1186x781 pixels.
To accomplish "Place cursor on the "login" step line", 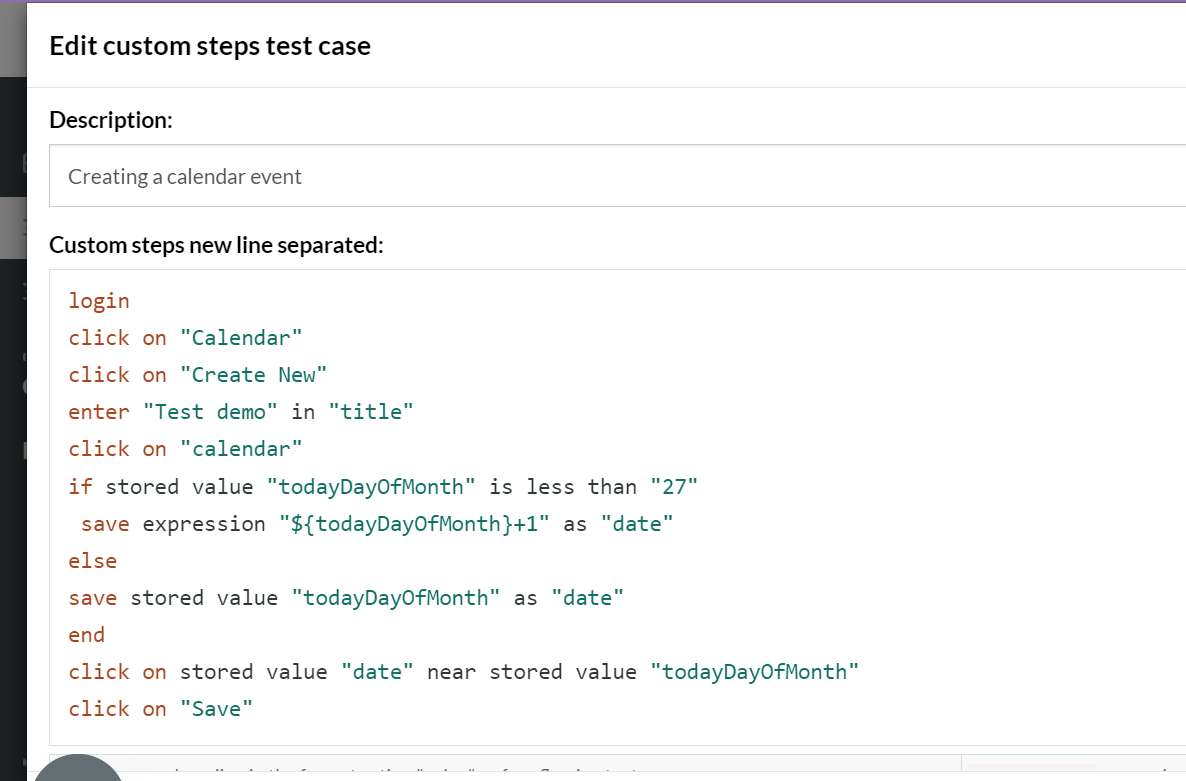I will coord(99,301).
